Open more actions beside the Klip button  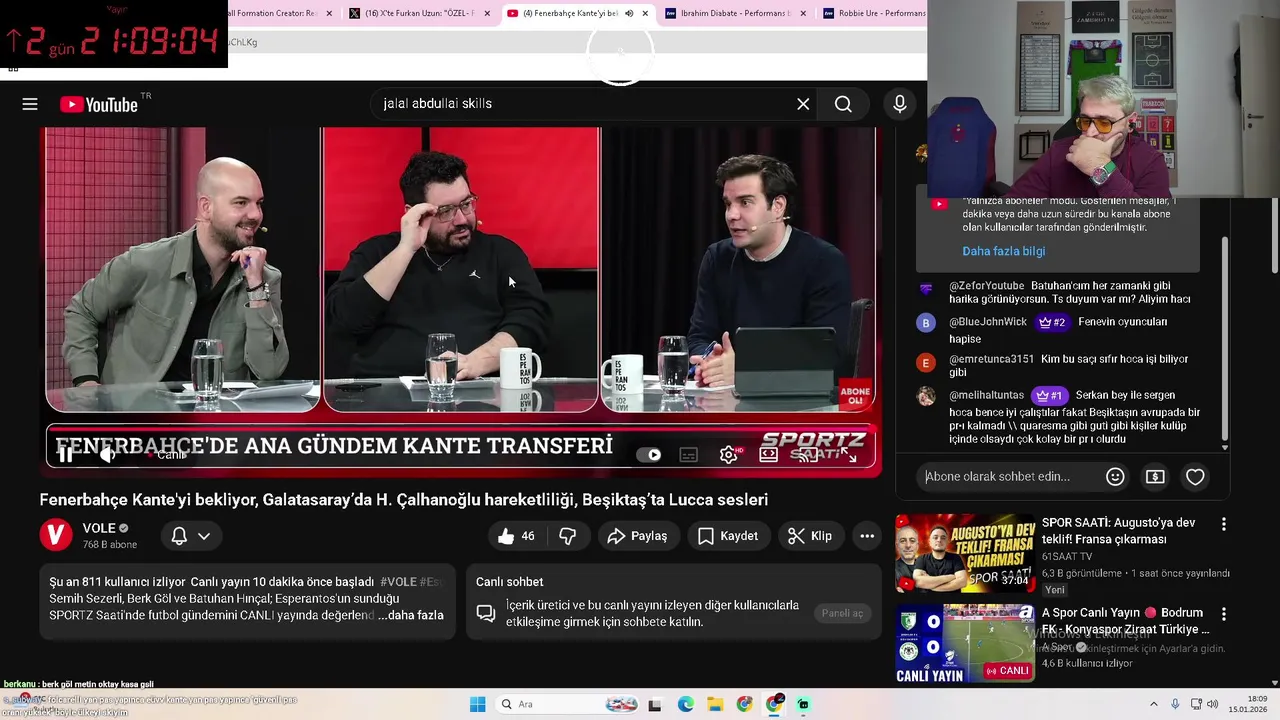click(867, 536)
